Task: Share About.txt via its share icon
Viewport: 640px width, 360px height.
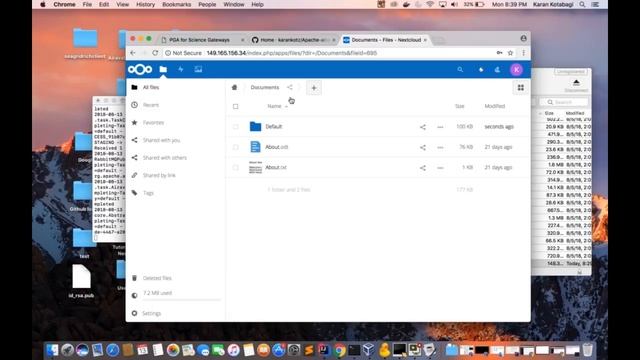Action: [423, 168]
